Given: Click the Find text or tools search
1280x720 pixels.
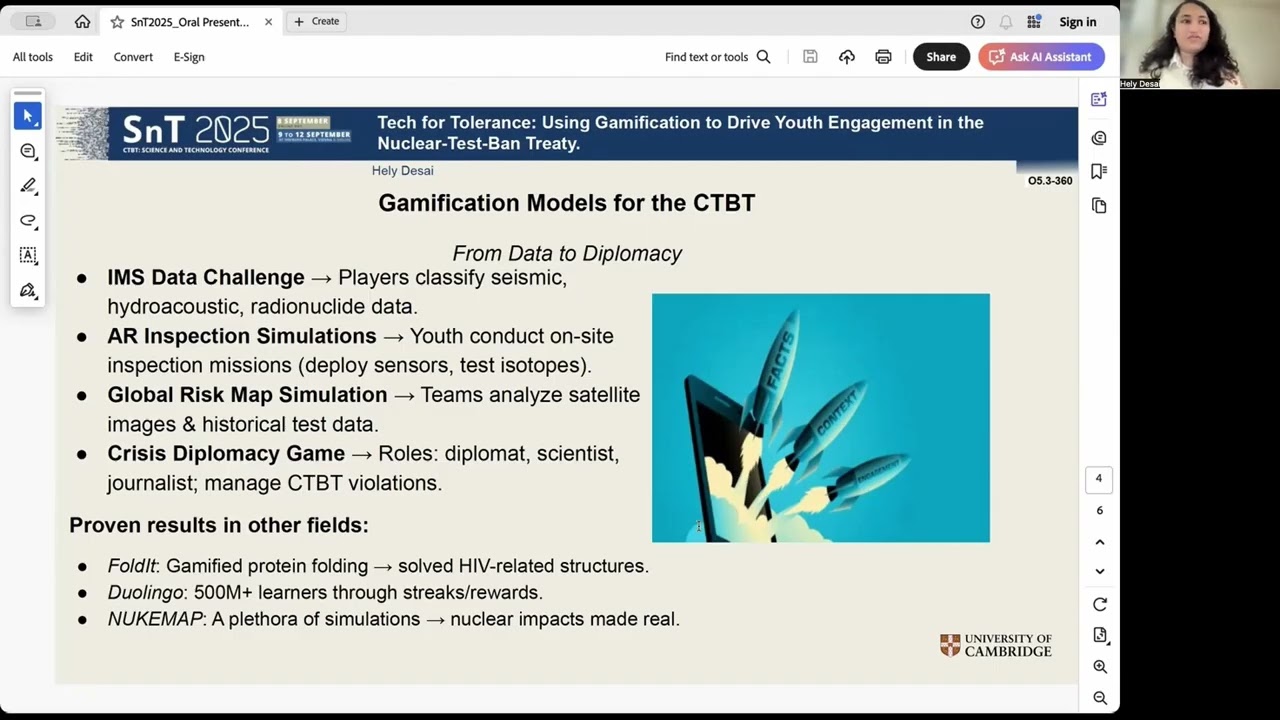Looking at the screenshot, I should (x=718, y=57).
